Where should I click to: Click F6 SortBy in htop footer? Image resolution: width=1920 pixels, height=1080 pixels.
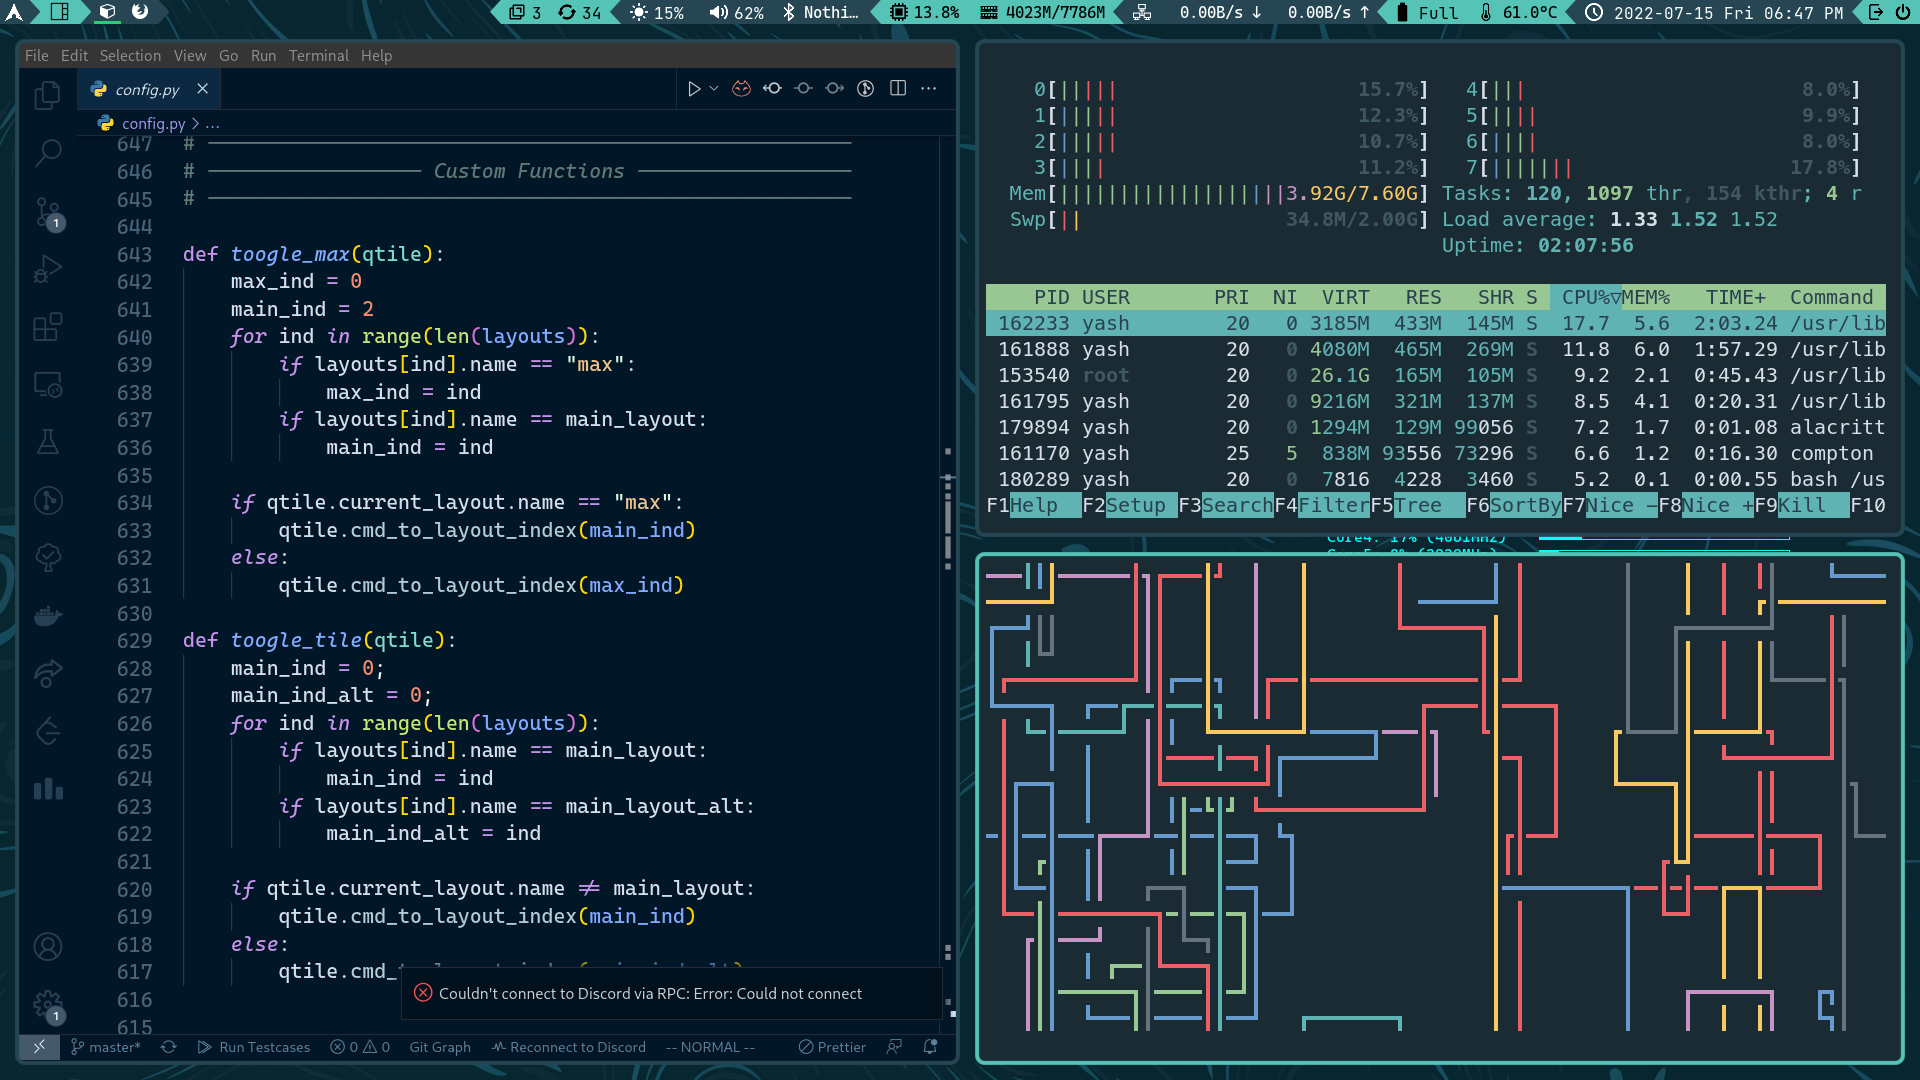1513,506
